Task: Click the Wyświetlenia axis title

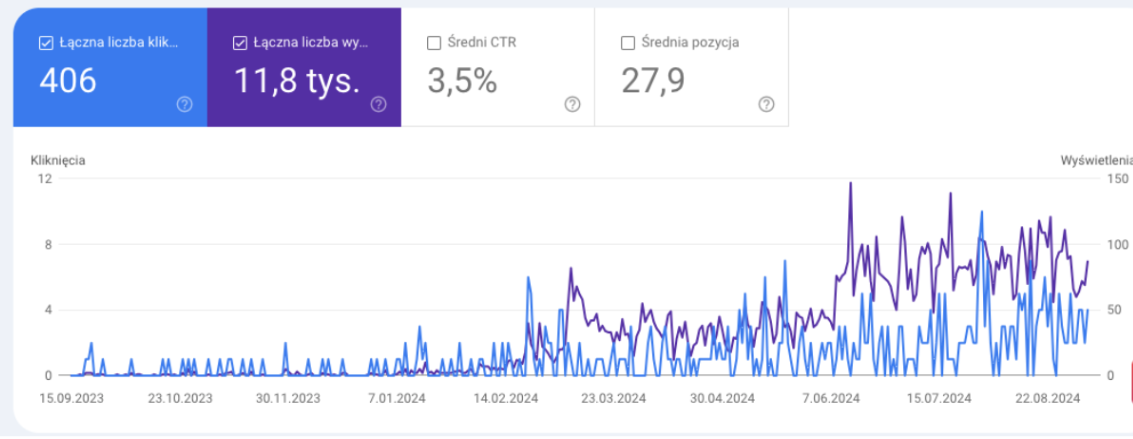Action: click(x=1096, y=160)
